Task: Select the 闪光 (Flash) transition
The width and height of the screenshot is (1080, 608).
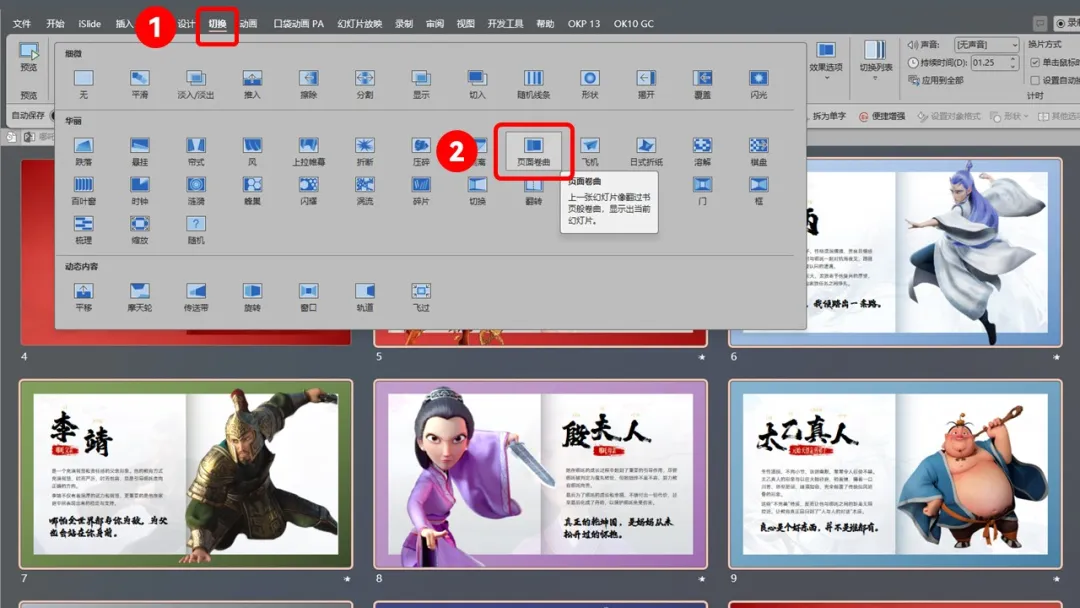Action: coord(759,84)
